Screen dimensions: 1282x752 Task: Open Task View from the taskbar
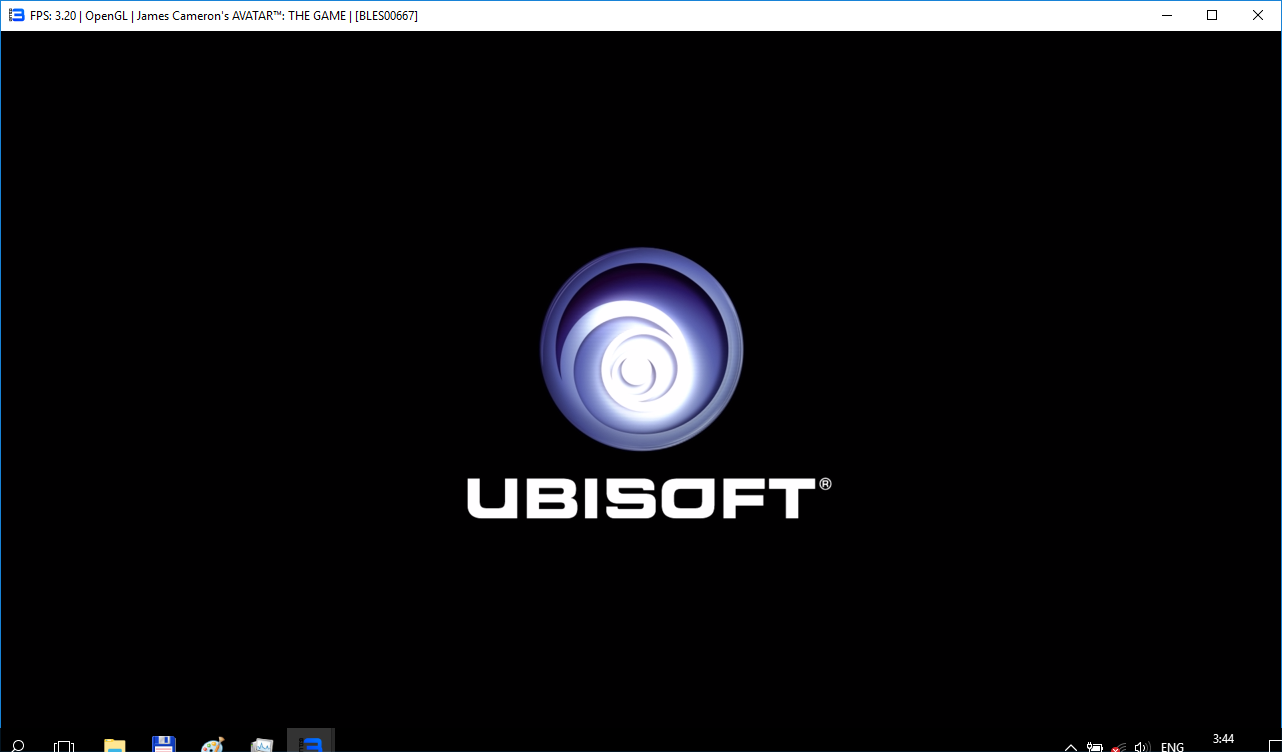[x=64, y=745]
